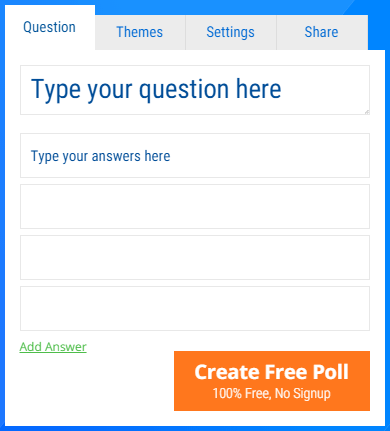Image resolution: width=390 pixels, height=431 pixels.
Task: Click the second answer input box
Action: pyautogui.click(x=195, y=207)
